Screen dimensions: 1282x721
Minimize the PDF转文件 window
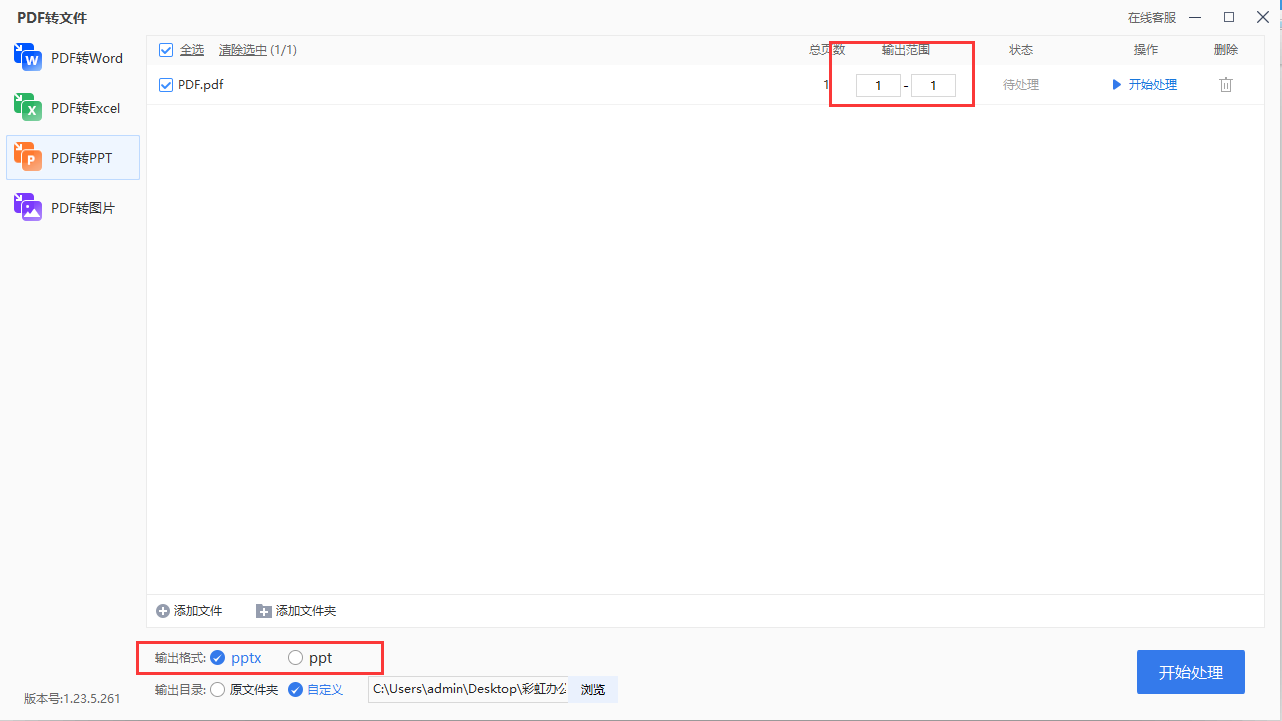[x=1197, y=18]
